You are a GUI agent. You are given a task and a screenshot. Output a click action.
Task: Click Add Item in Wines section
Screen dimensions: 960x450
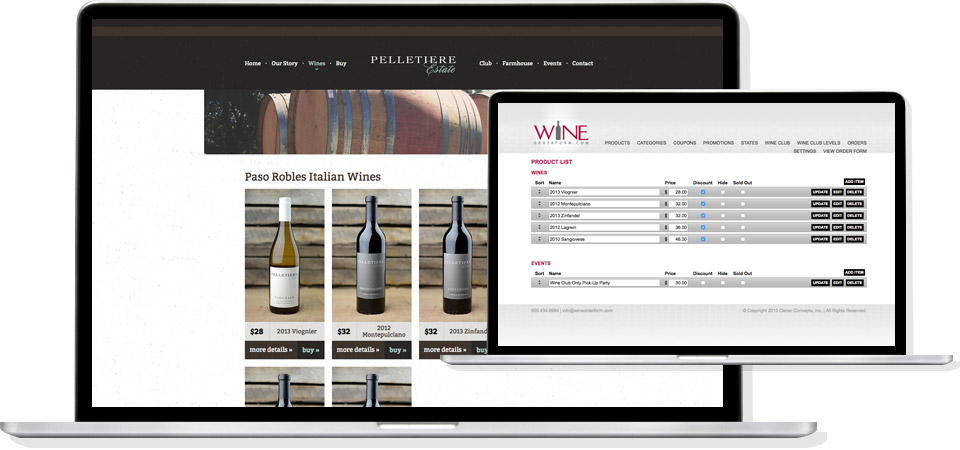pos(854,182)
